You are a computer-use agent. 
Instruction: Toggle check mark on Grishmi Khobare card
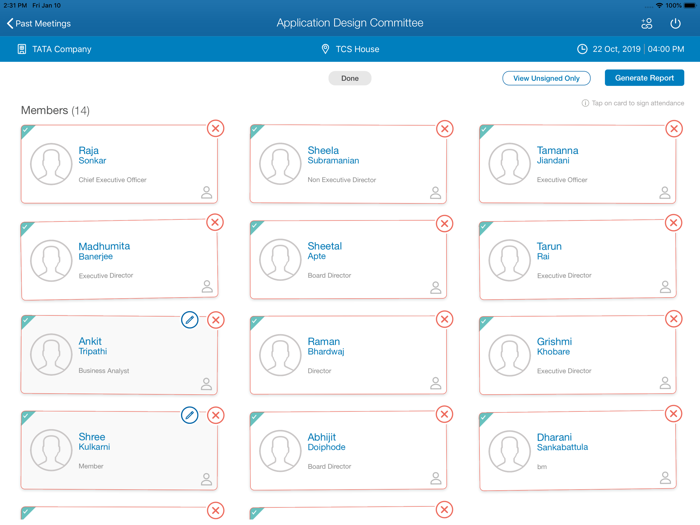[485, 322]
